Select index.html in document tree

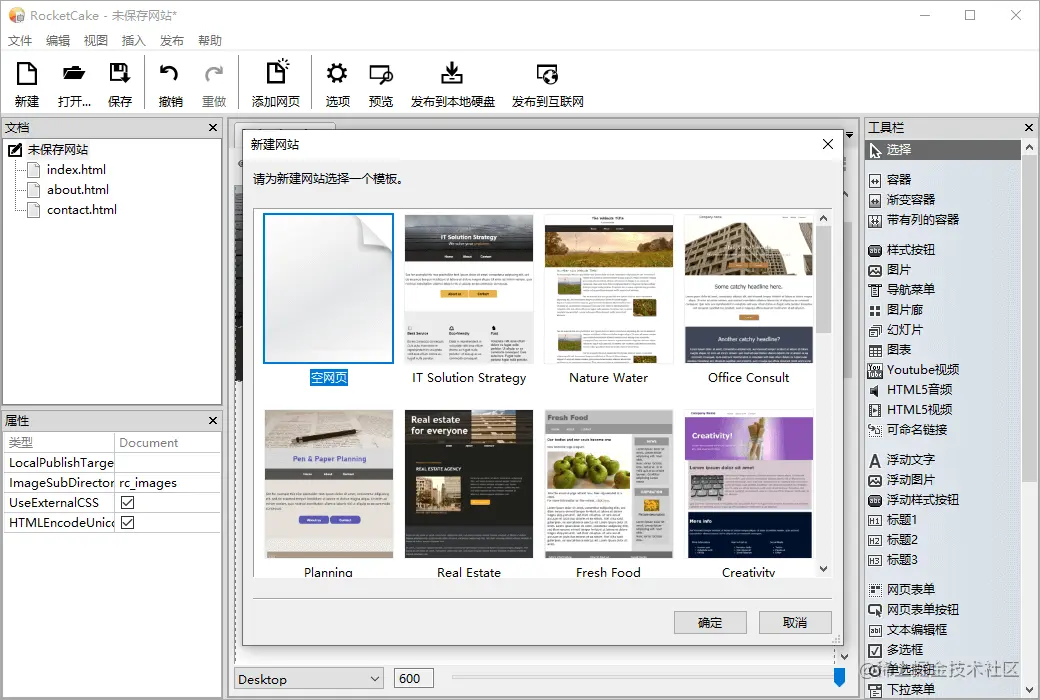click(x=76, y=170)
